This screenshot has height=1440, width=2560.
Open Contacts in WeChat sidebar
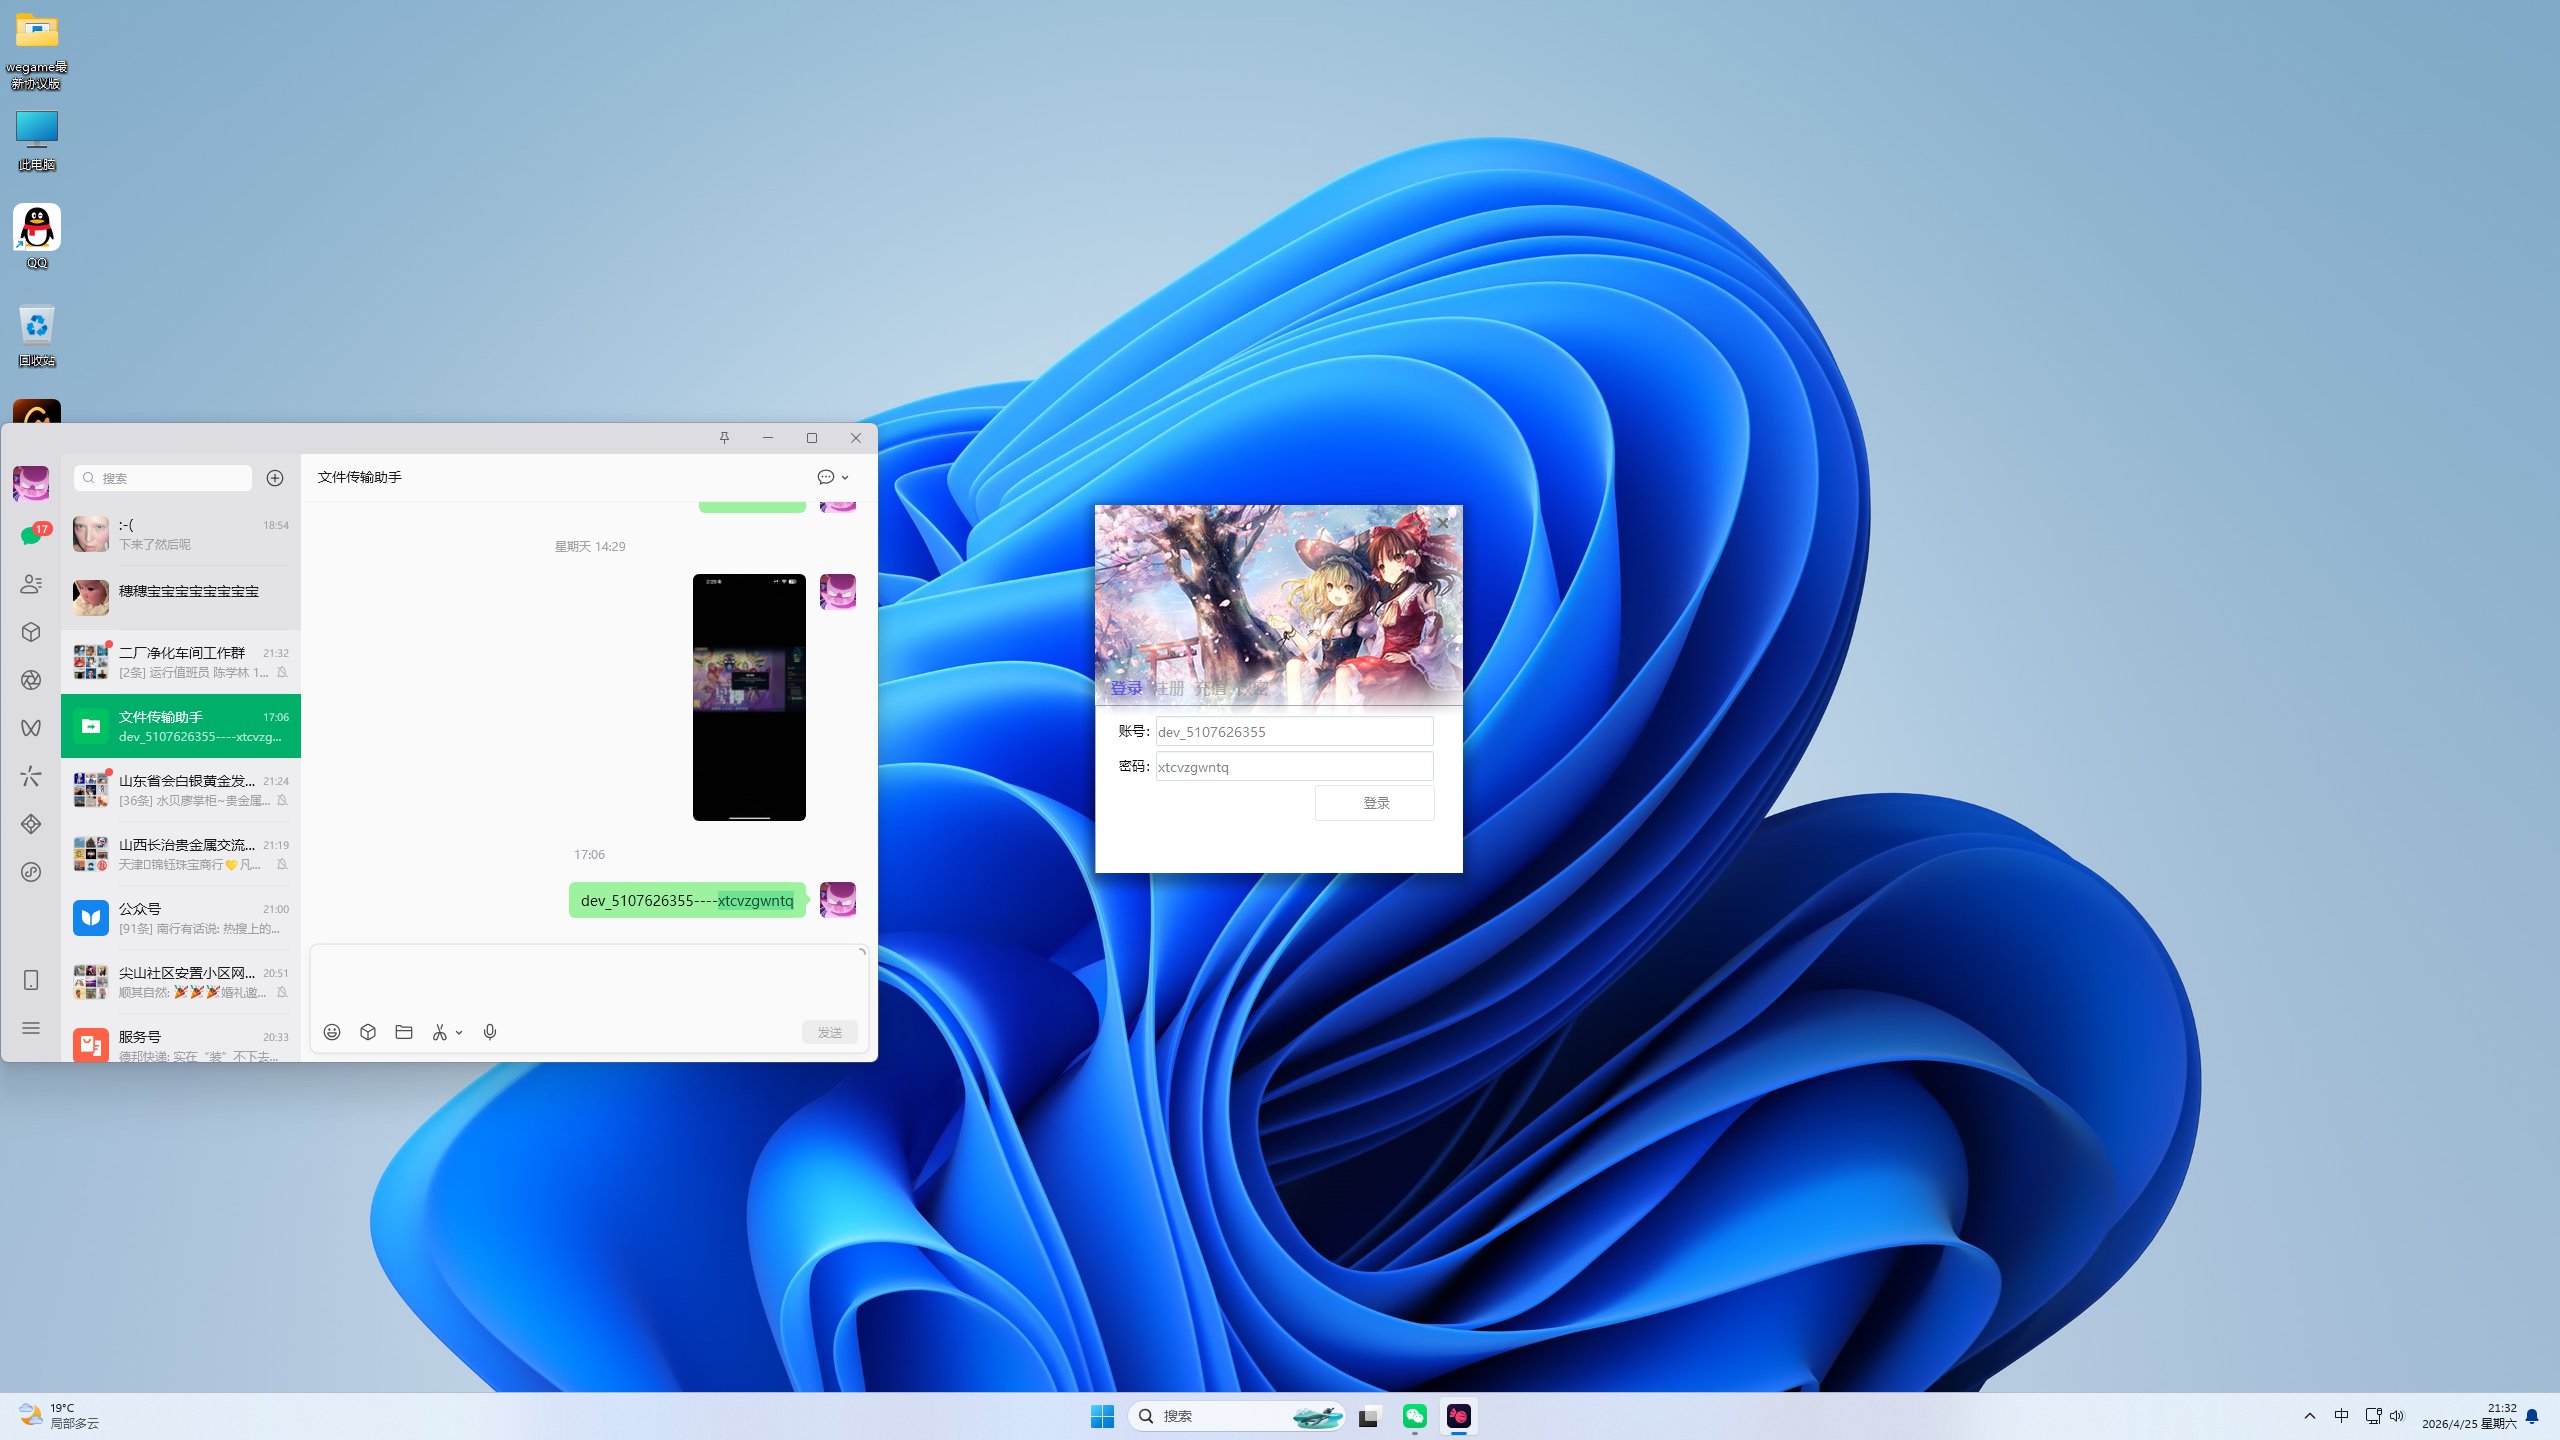click(x=31, y=584)
